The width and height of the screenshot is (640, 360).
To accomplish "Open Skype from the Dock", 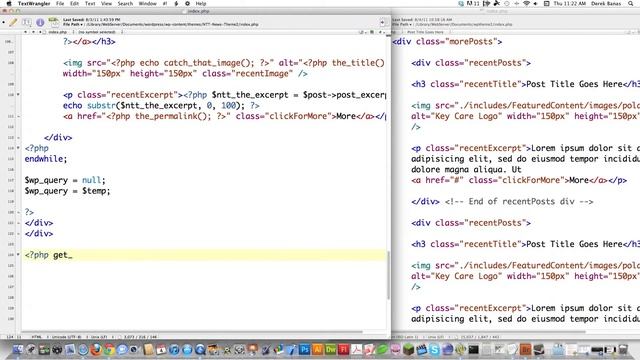I will click(434, 349).
